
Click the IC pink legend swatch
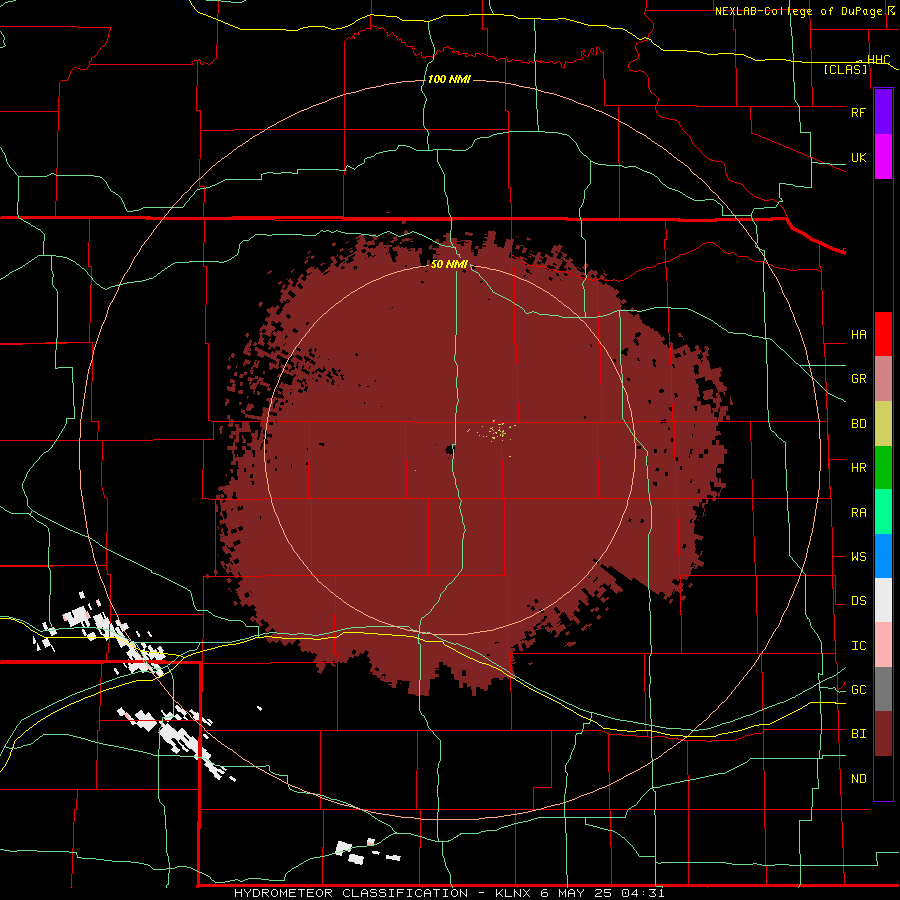click(x=883, y=645)
